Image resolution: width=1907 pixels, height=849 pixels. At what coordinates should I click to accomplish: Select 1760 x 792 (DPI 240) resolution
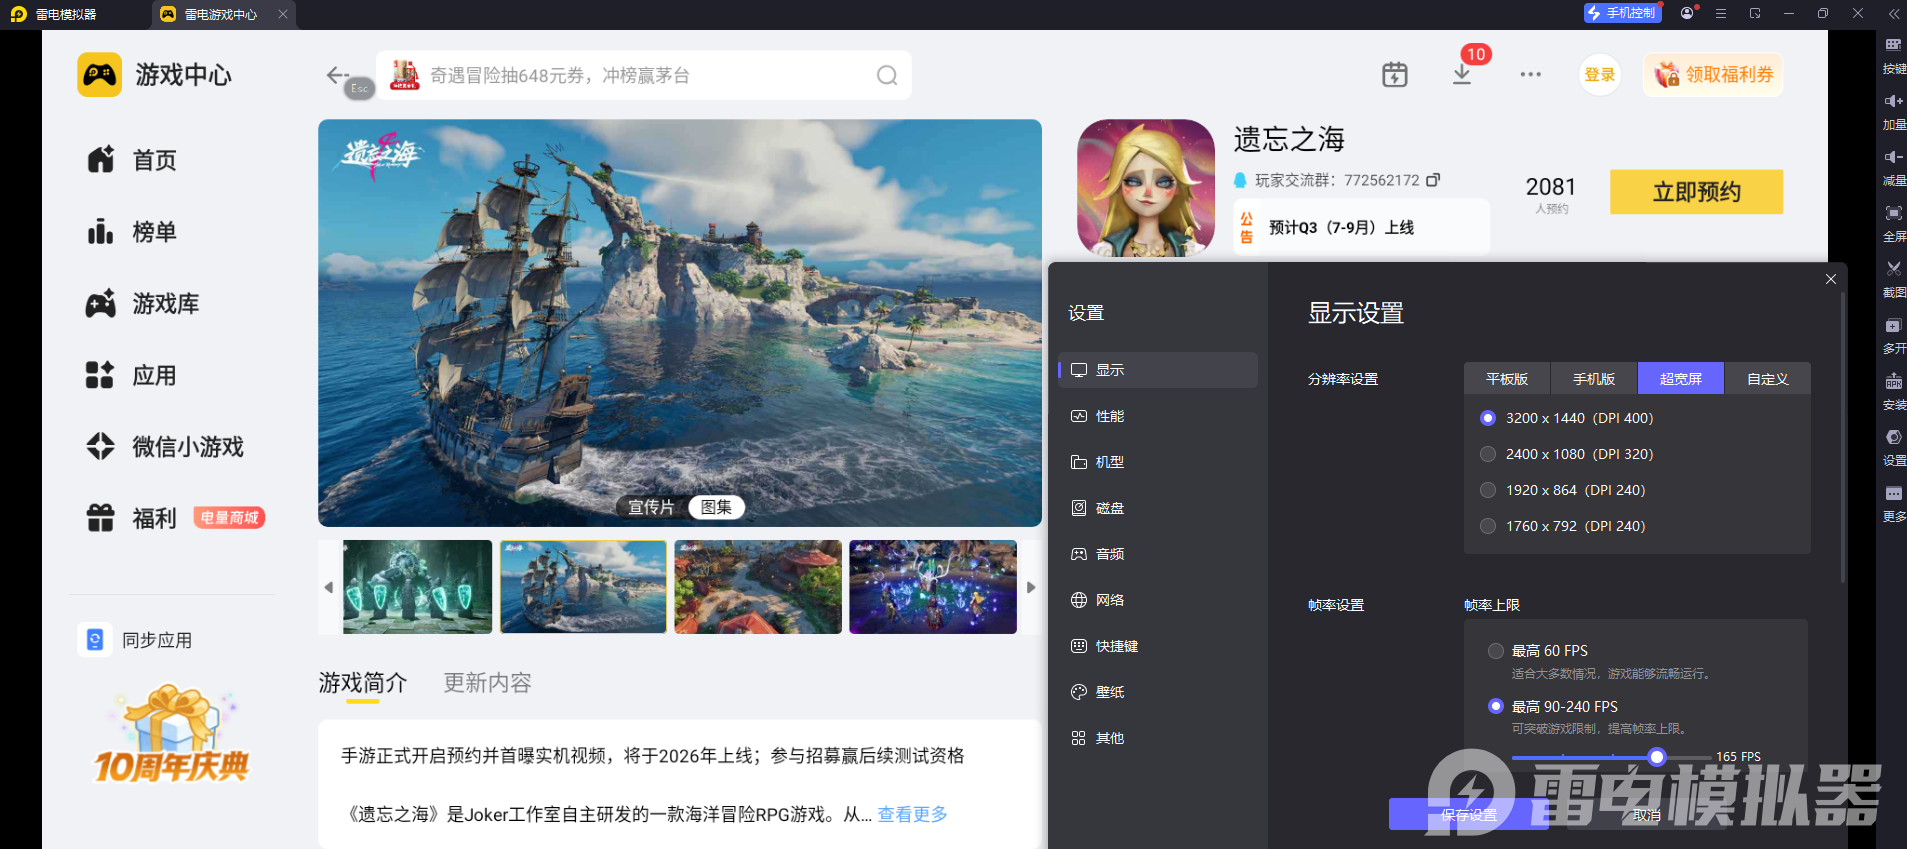(1488, 526)
